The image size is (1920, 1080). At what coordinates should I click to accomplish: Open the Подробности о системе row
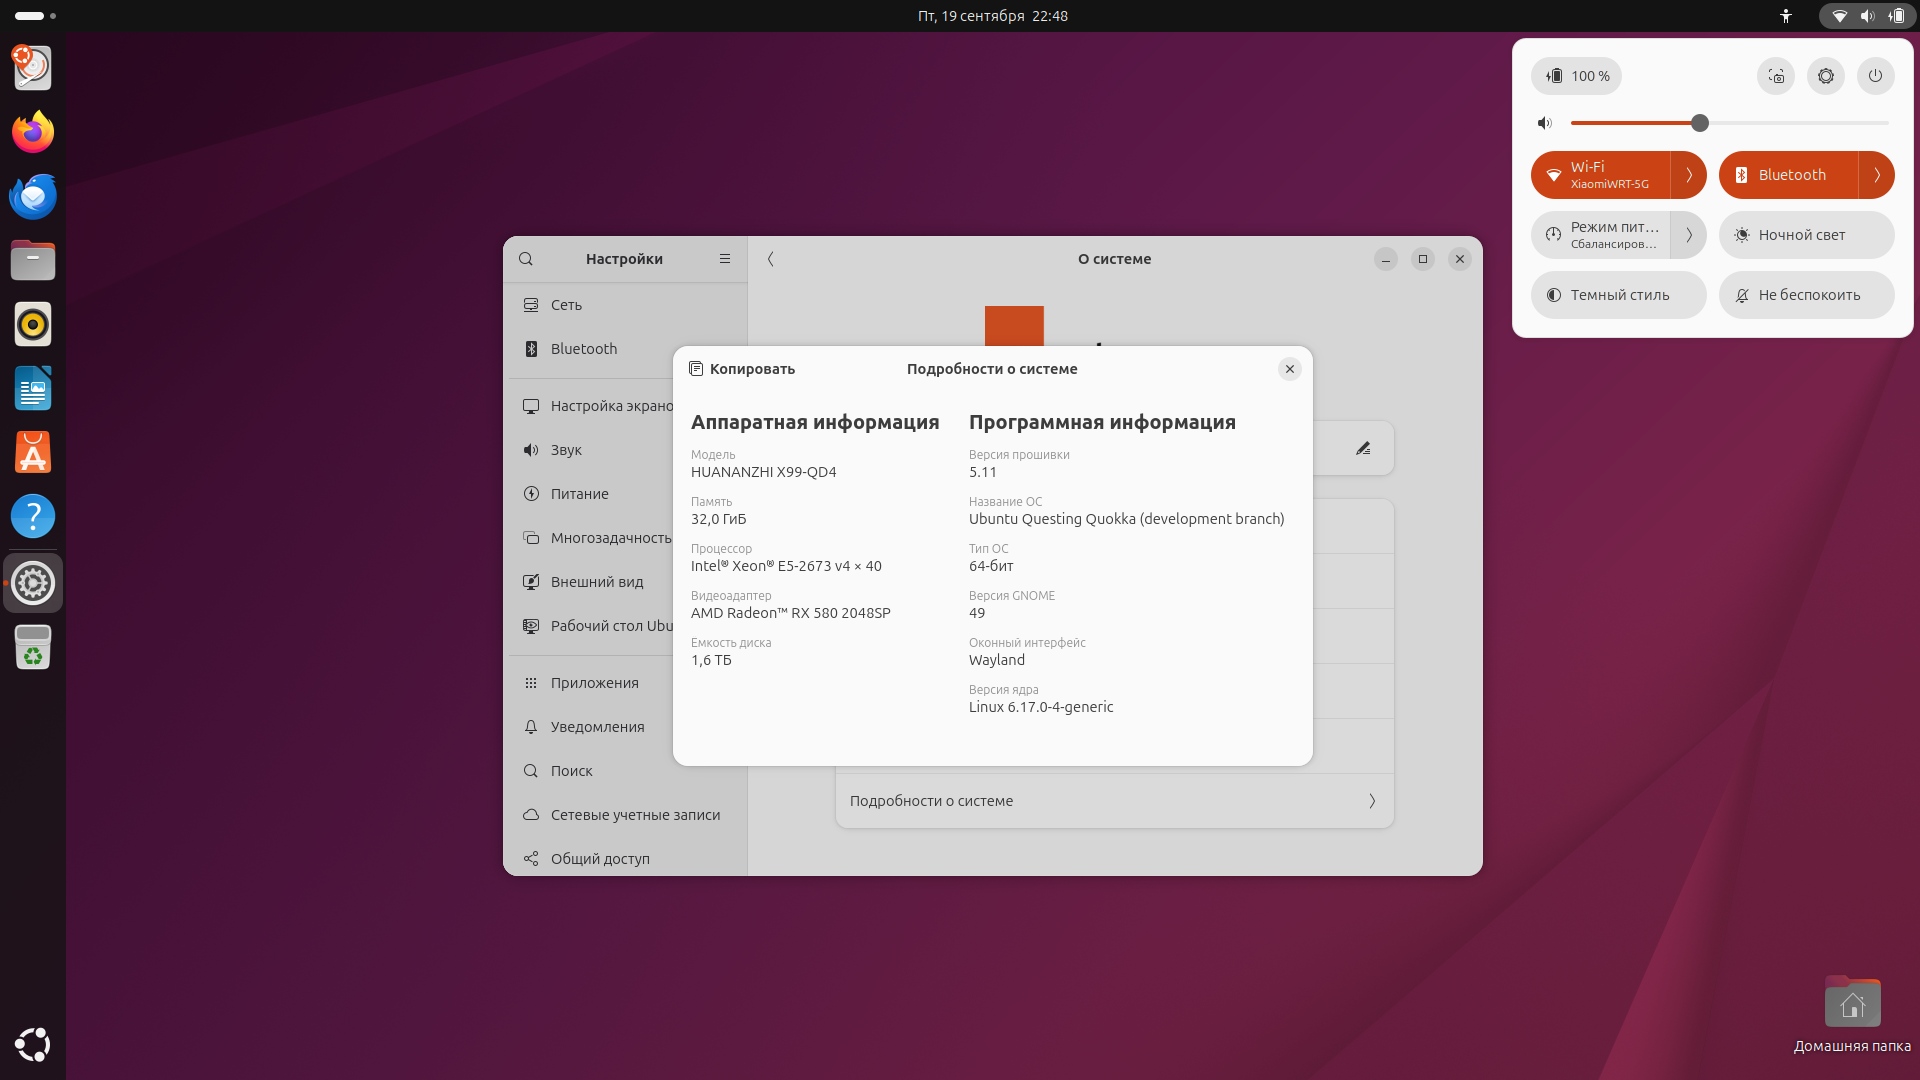pyautogui.click(x=1114, y=801)
